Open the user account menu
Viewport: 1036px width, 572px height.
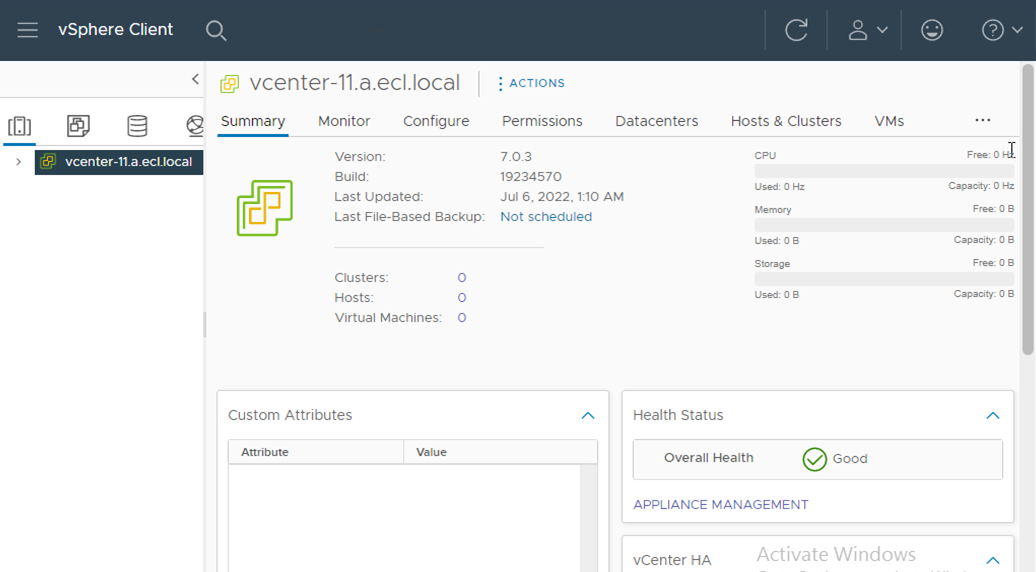click(x=867, y=30)
